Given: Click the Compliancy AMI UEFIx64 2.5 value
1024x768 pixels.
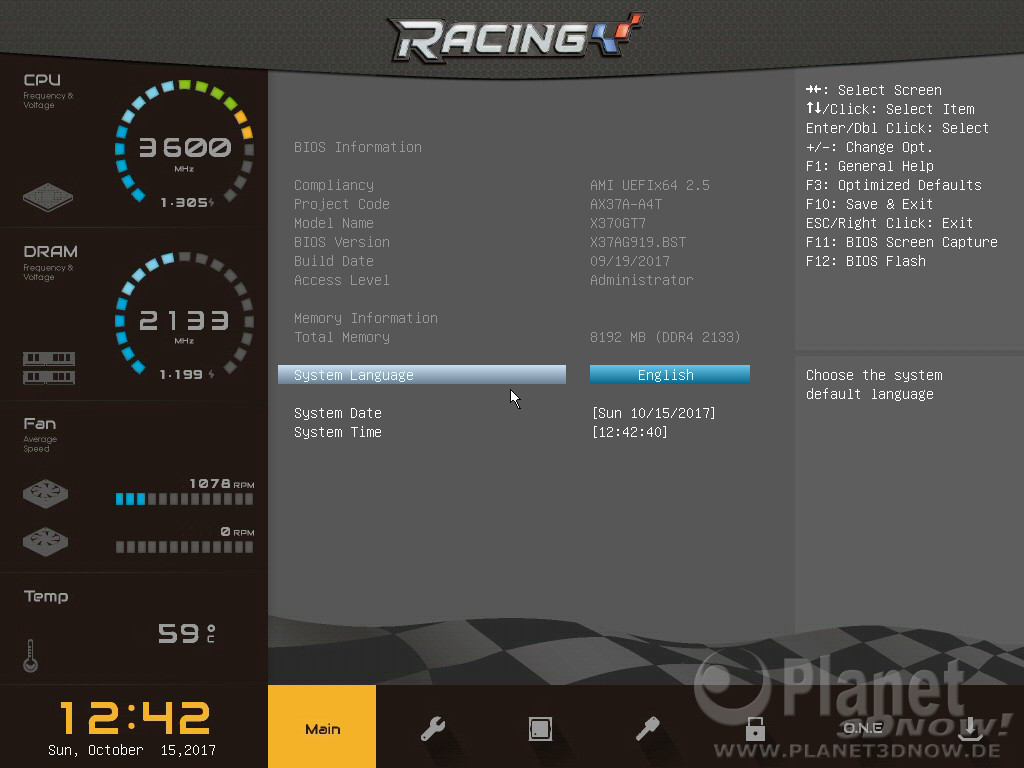Looking at the screenshot, I should tap(650, 185).
